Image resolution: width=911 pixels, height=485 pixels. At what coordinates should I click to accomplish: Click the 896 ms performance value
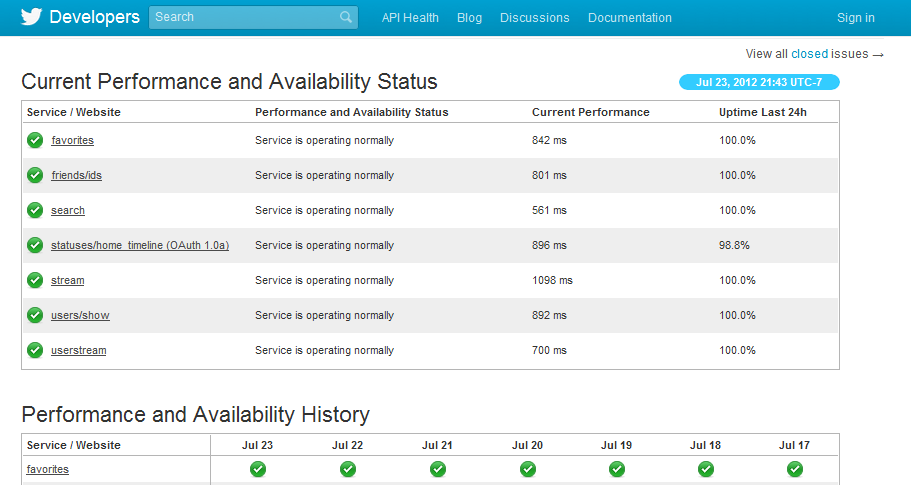pyautogui.click(x=549, y=245)
